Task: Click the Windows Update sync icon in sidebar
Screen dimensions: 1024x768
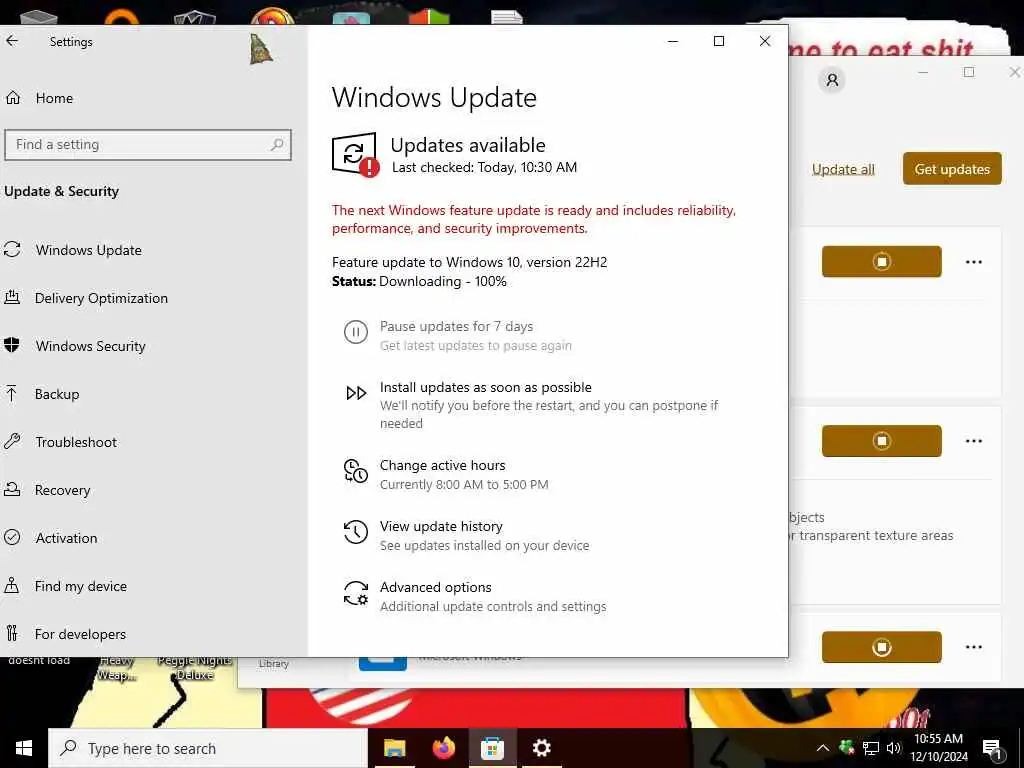Action: pyautogui.click(x=12, y=249)
